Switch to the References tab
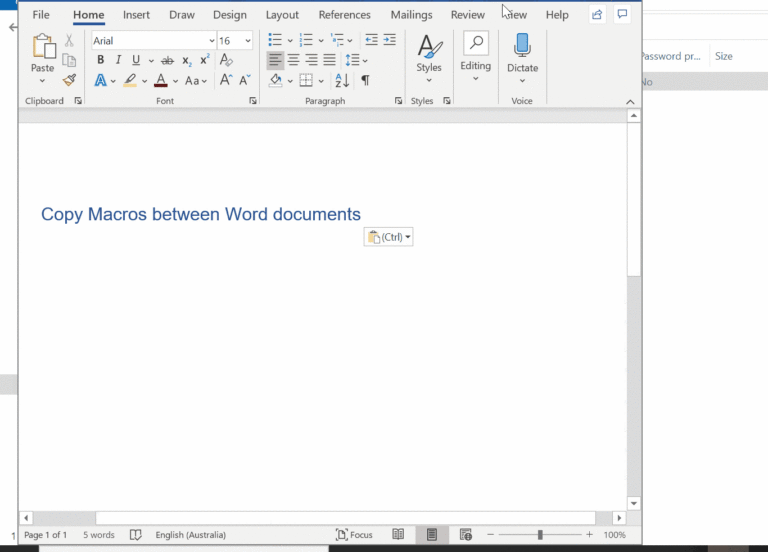The width and height of the screenshot is (768, 552). point(344,15)
